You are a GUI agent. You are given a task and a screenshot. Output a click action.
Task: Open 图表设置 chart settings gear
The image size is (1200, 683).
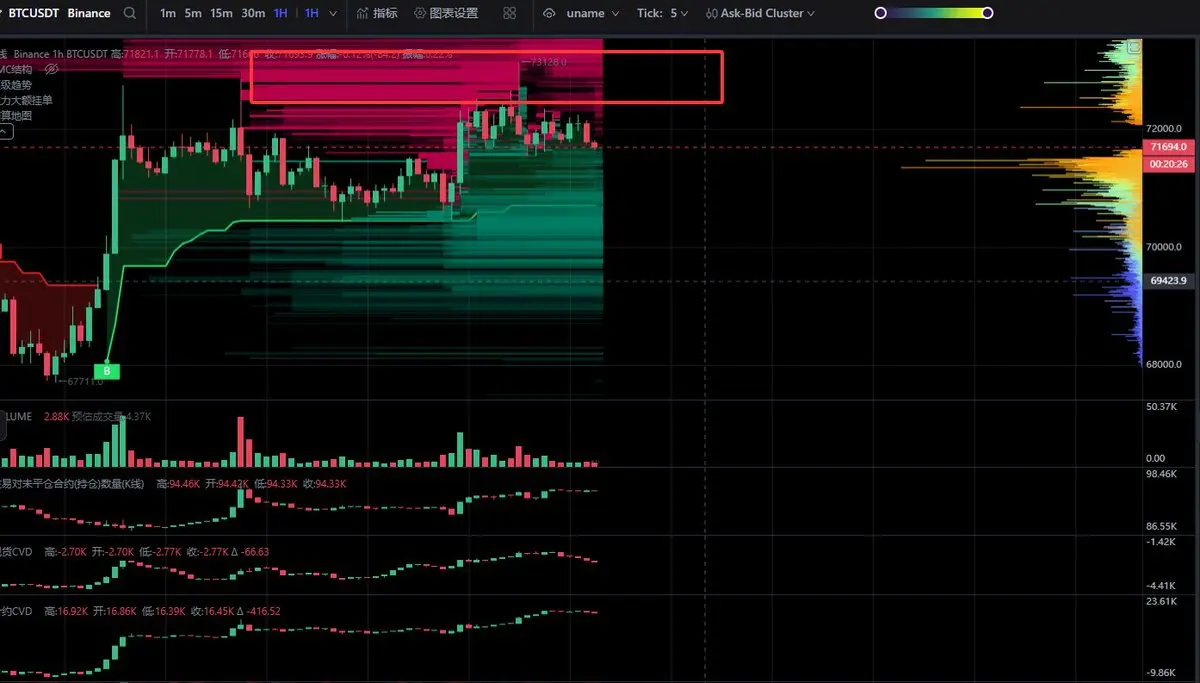pos(445,14)
